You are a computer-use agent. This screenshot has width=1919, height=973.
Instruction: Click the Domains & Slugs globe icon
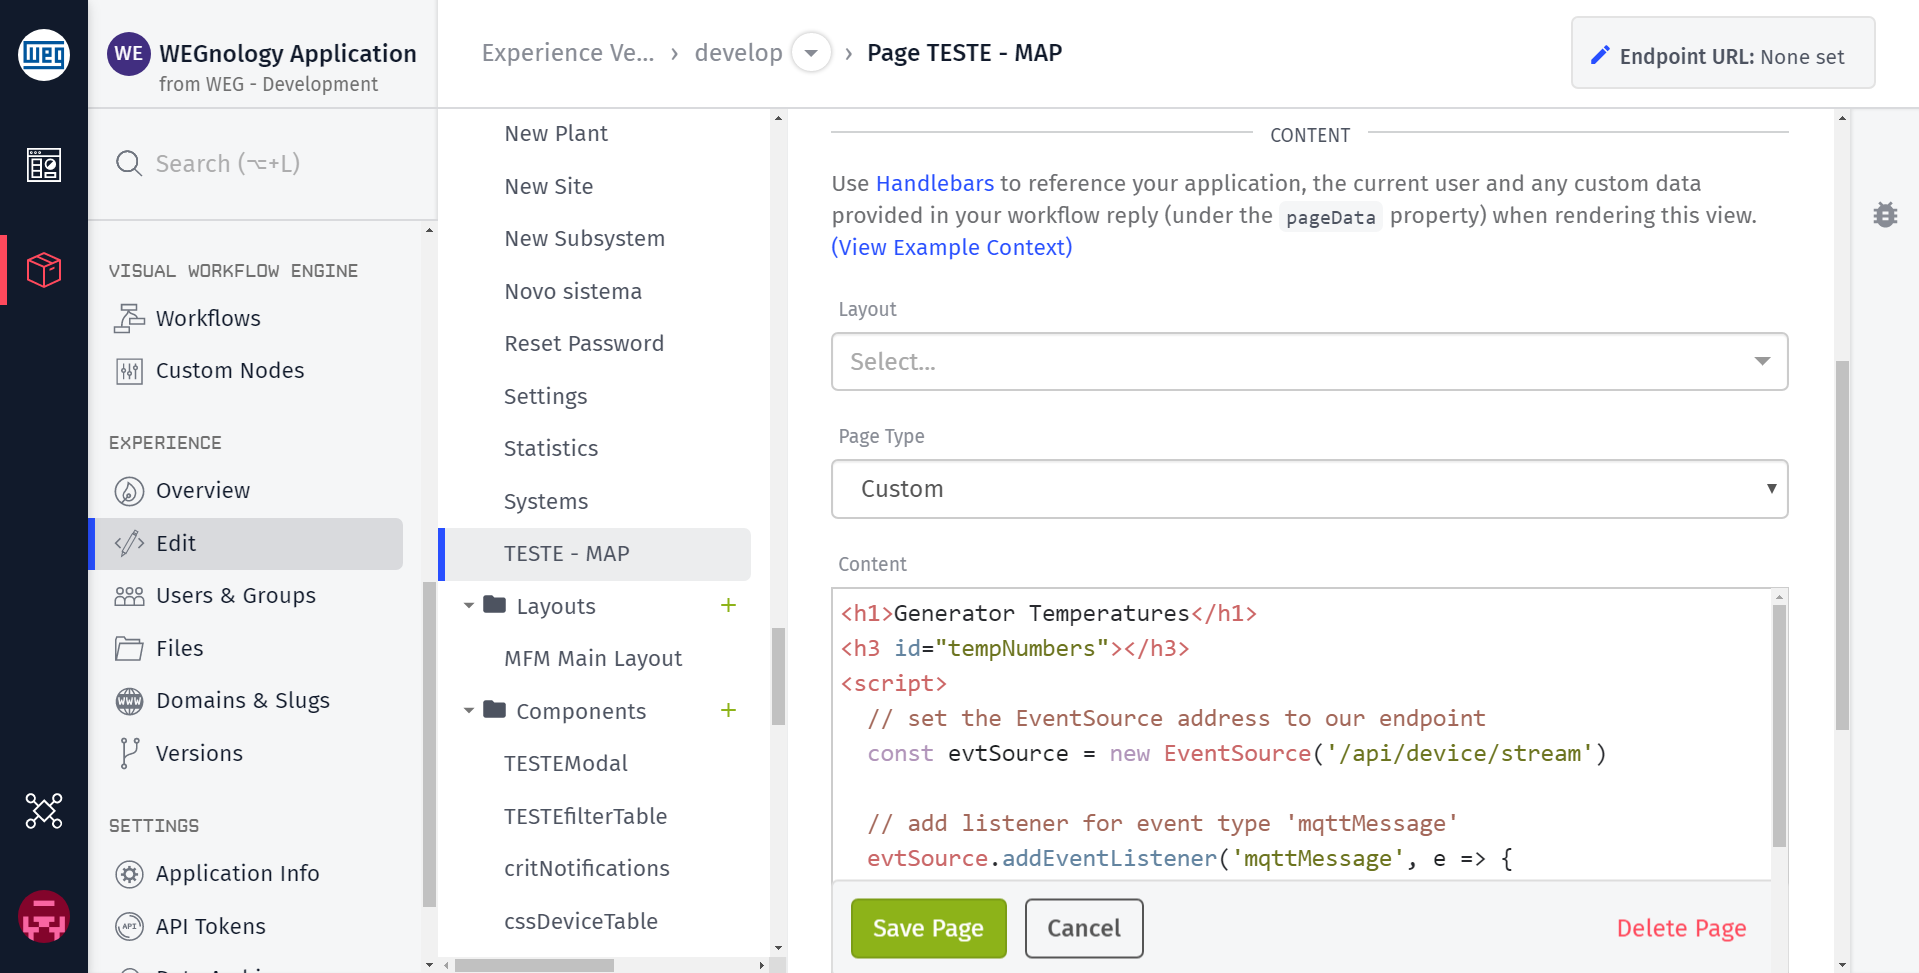pyautogui.click(x=129, y=701)
